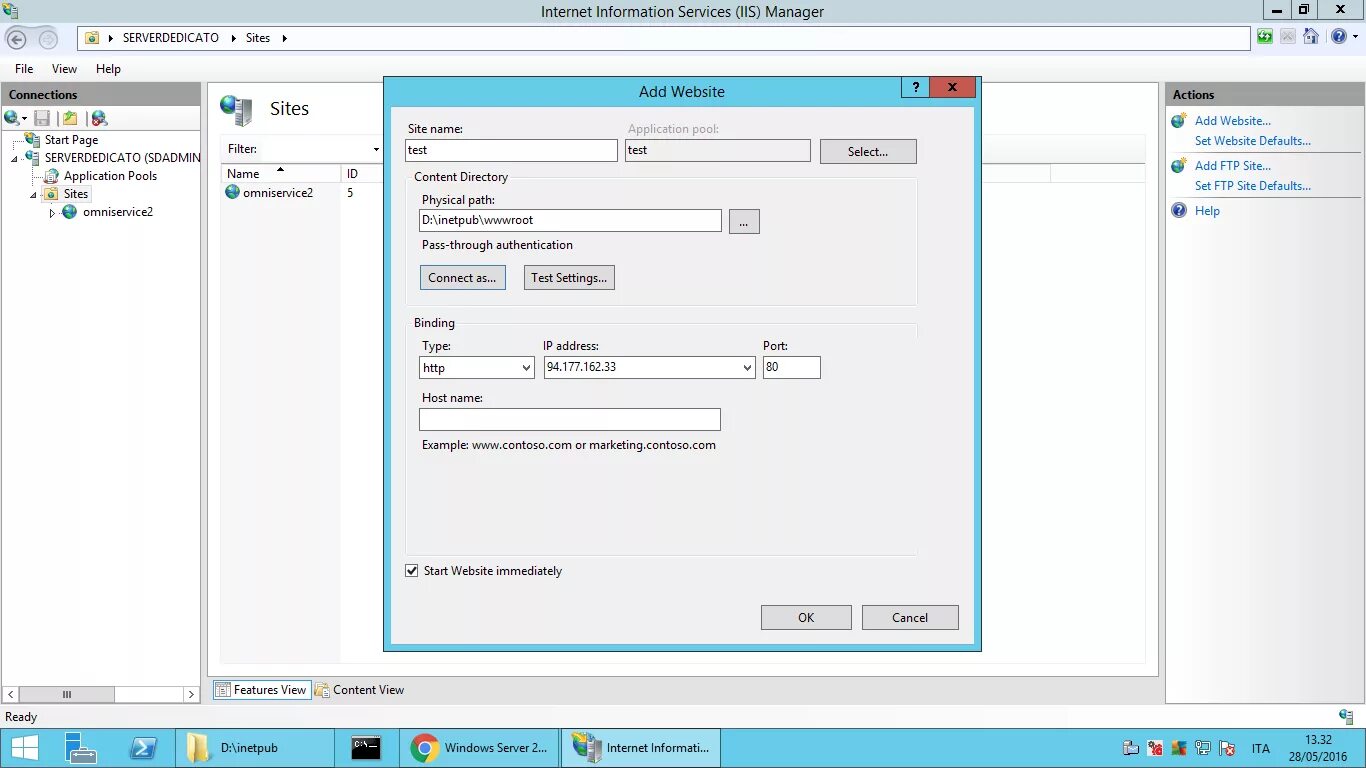Click Create New Connection globe icon

coord(12,118)
